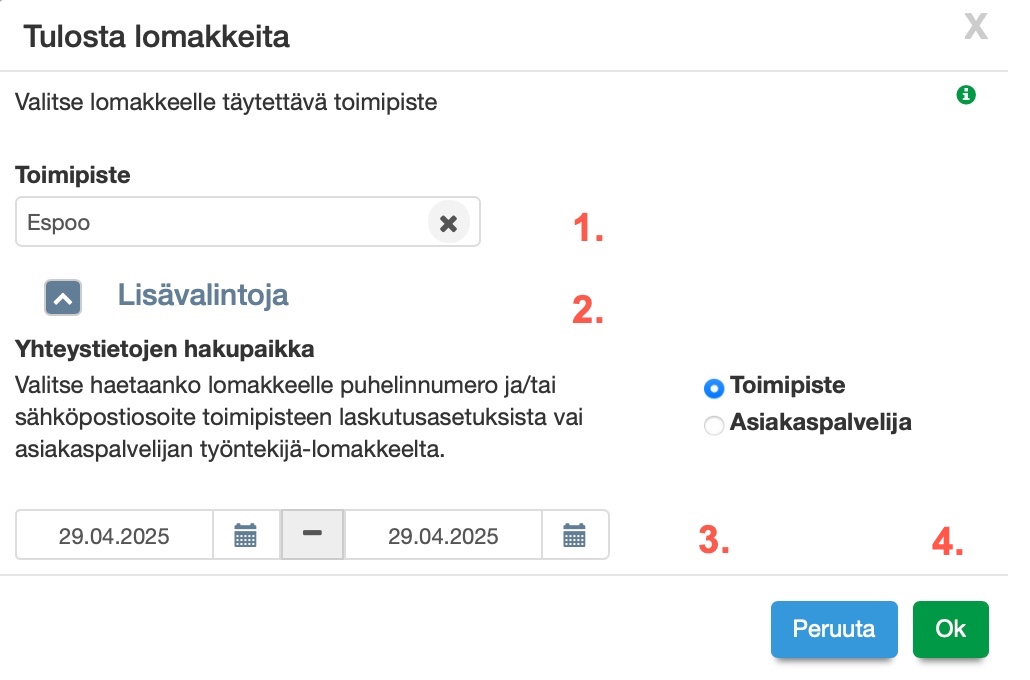Click the Lisävalintoja heading text
This screenshot has height=680, width=1030.
203,295
